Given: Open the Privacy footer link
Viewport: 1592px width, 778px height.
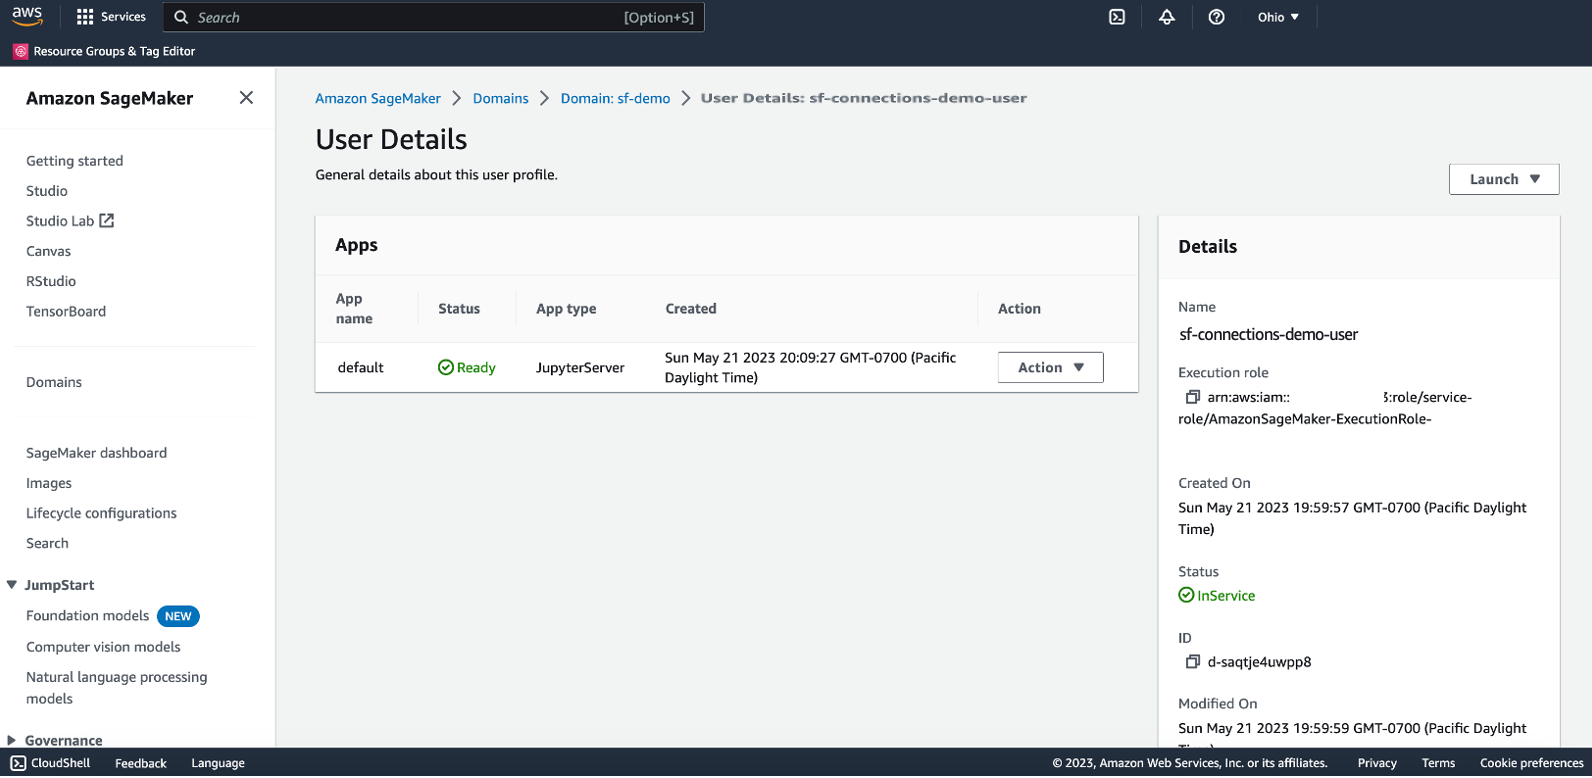Looking at the screenshot, I should 1377,763.
